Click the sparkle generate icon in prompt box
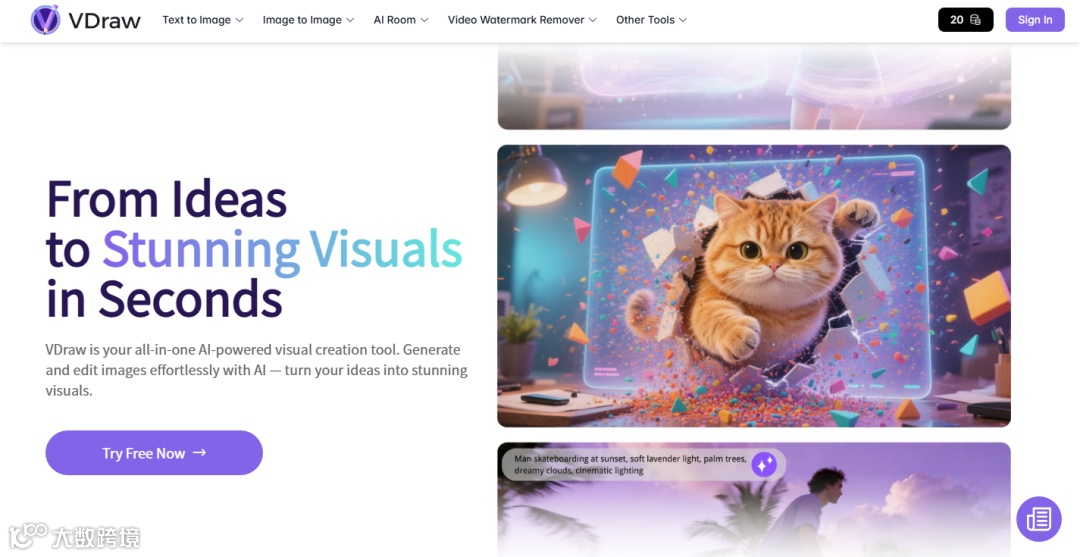The height and width of the screenshot is (557, 1080). click(764, 465)
